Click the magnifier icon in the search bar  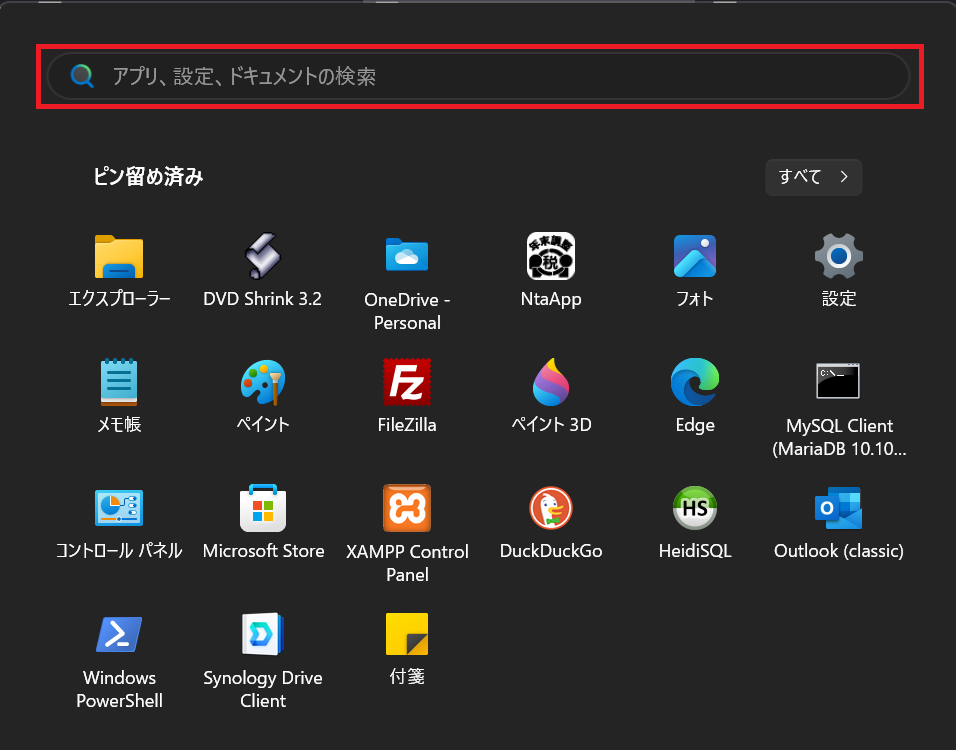pos(82,76)
